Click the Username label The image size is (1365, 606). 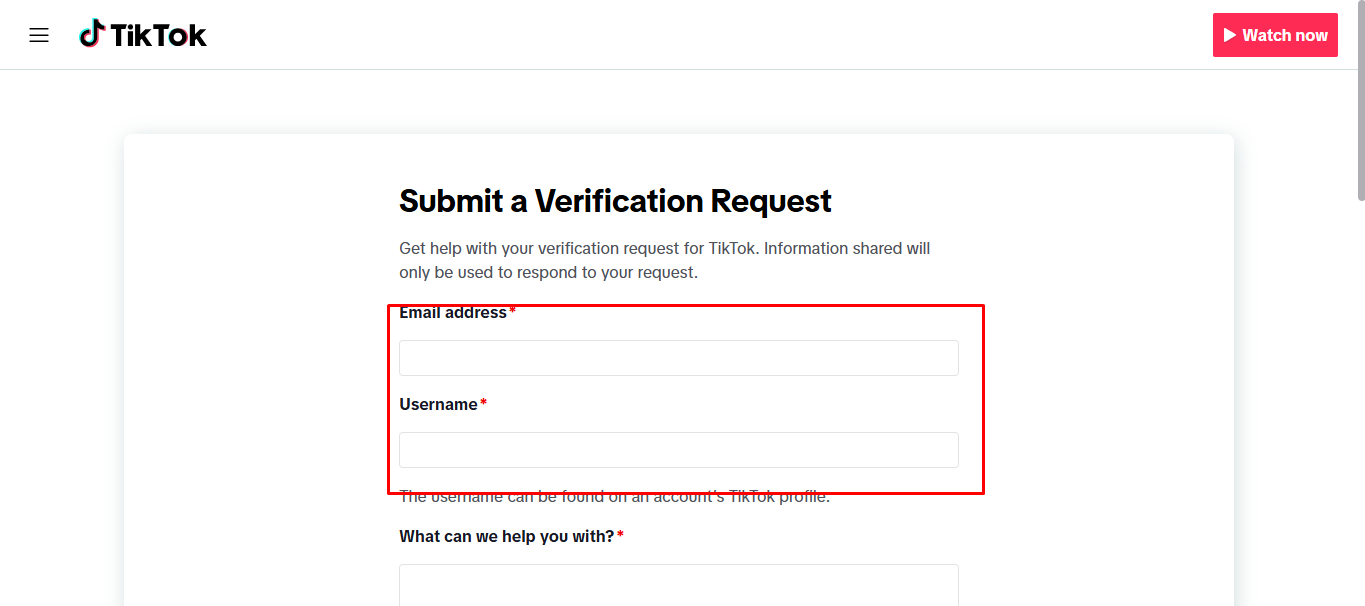click(438, 404)
